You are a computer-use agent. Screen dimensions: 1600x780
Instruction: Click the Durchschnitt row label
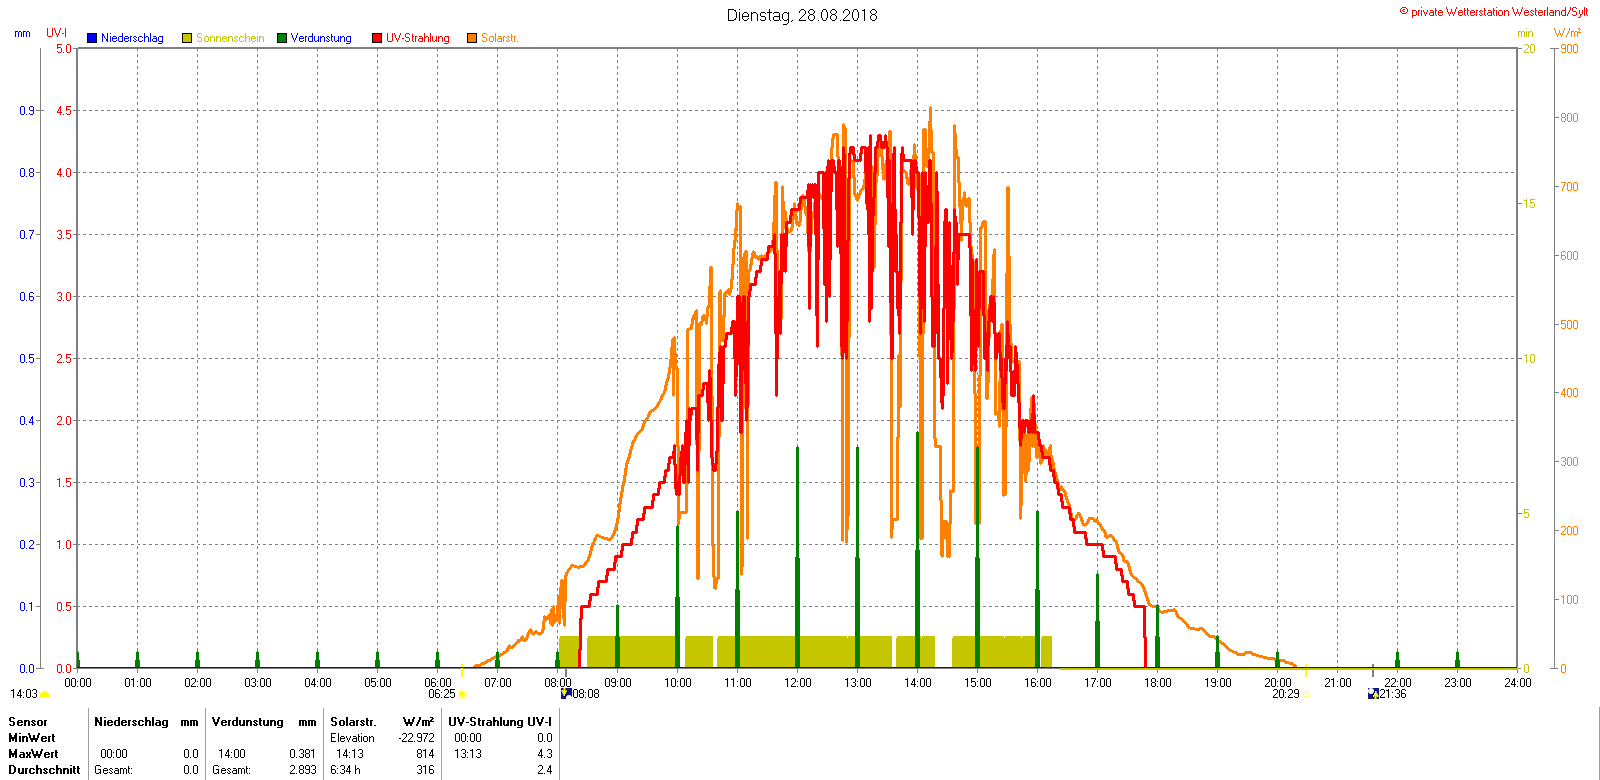click(44, 770)
